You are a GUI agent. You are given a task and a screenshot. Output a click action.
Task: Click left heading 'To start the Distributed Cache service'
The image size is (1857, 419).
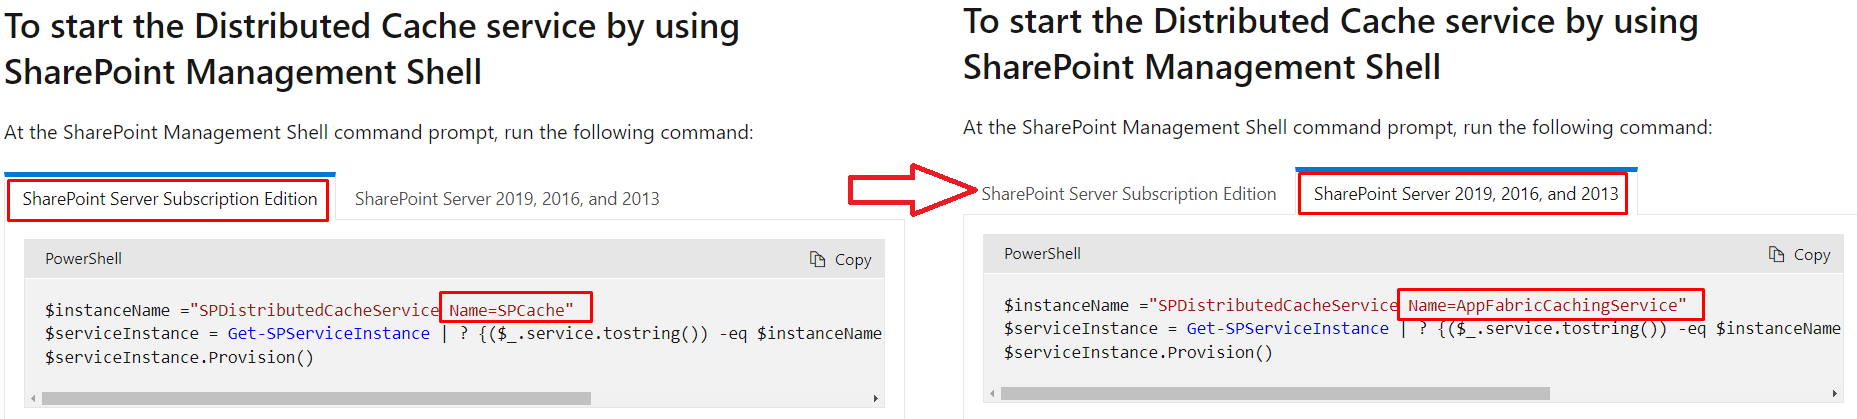pos(372,49)
